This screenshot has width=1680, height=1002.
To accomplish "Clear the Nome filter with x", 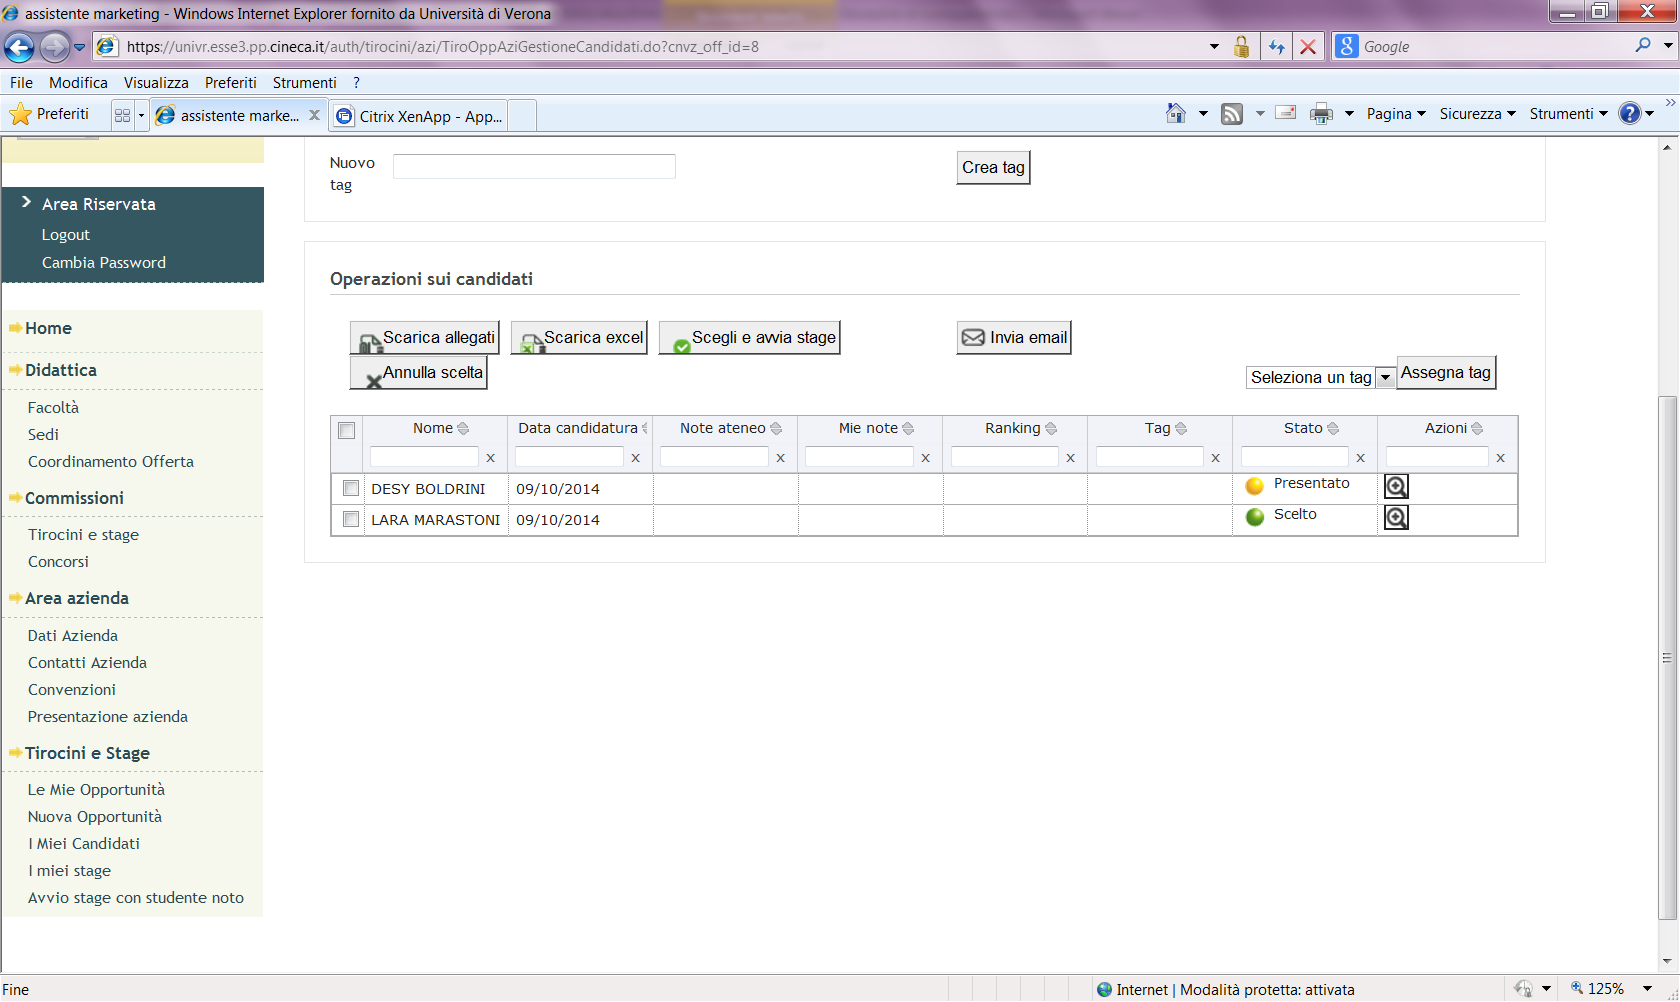I will [x=490, y=458].
